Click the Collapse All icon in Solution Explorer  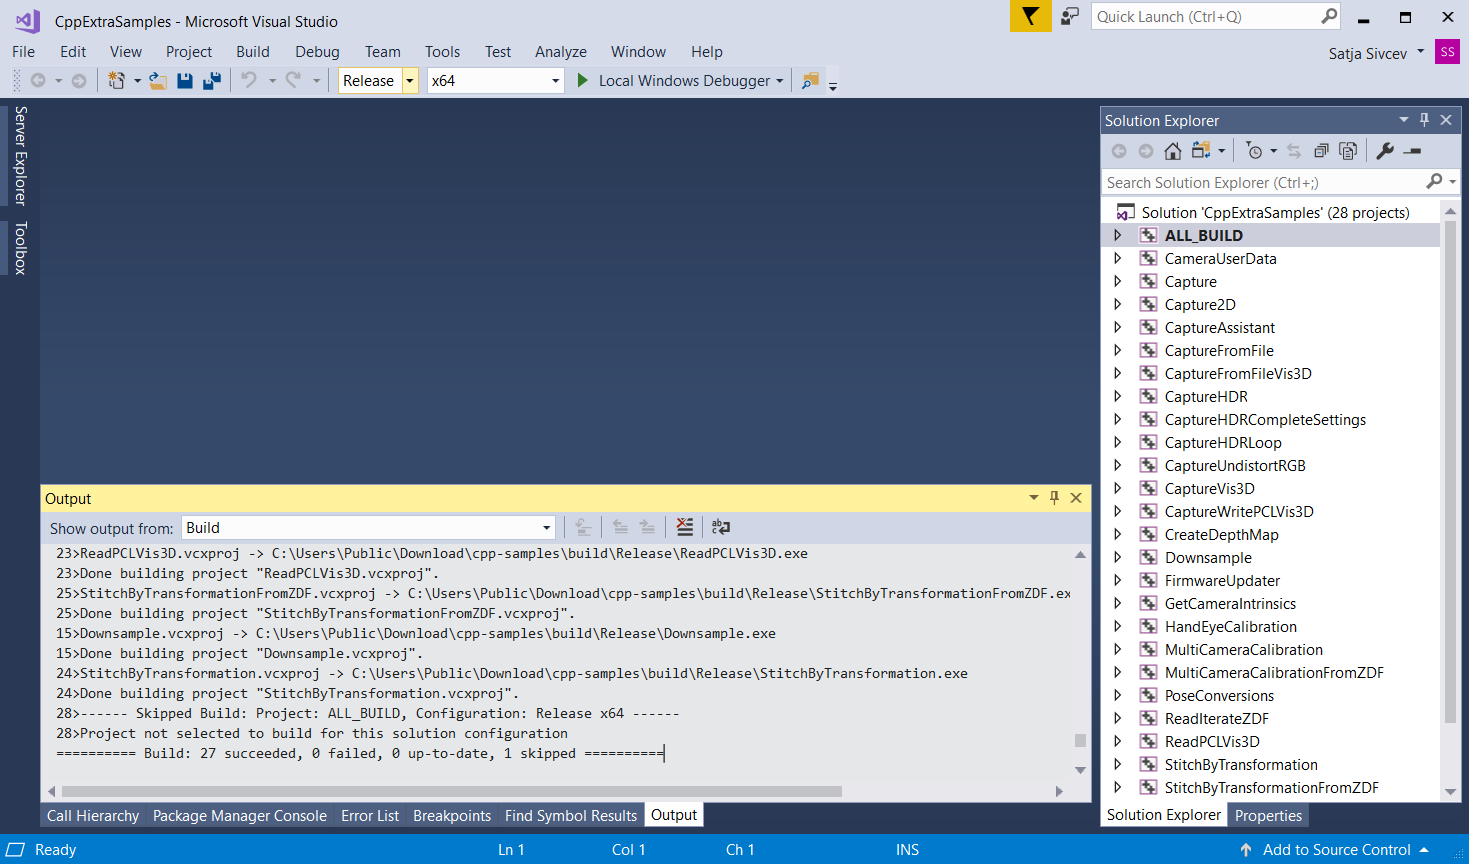(1321, 151)
